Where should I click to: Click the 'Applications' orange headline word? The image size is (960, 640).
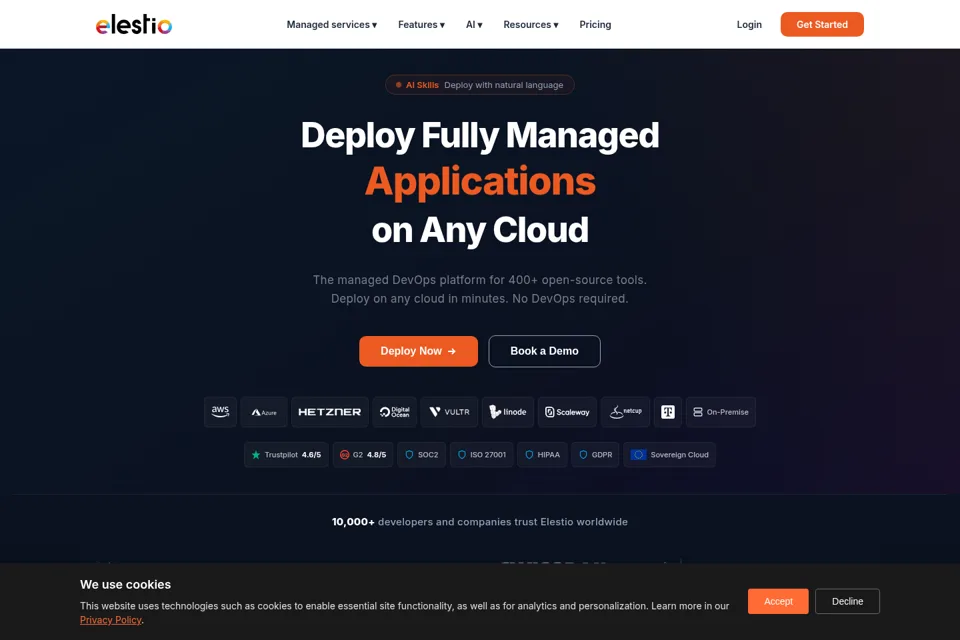click(x=480, y=181)
